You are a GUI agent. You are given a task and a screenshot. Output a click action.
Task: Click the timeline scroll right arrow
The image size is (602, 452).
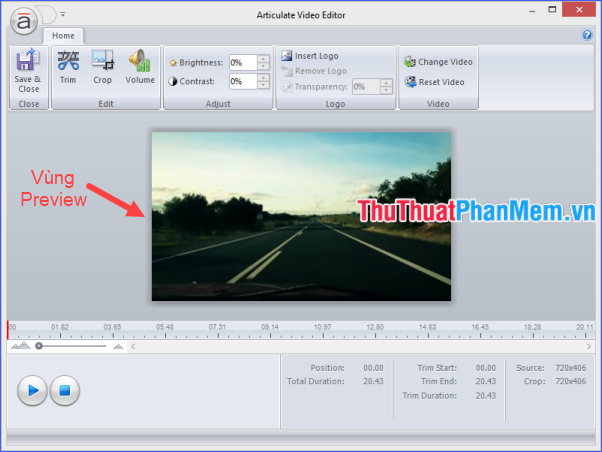589,346
